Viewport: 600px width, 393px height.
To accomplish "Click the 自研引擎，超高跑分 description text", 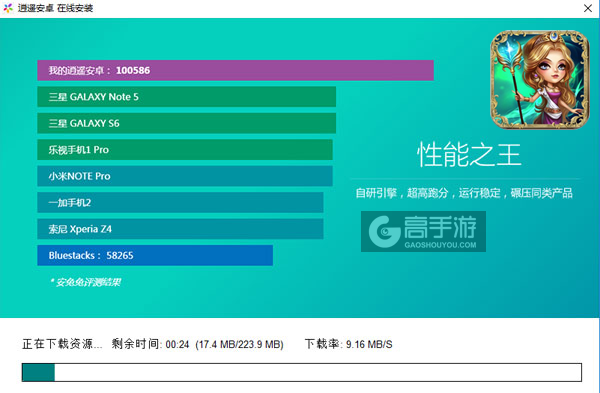I will pos(464,193).
